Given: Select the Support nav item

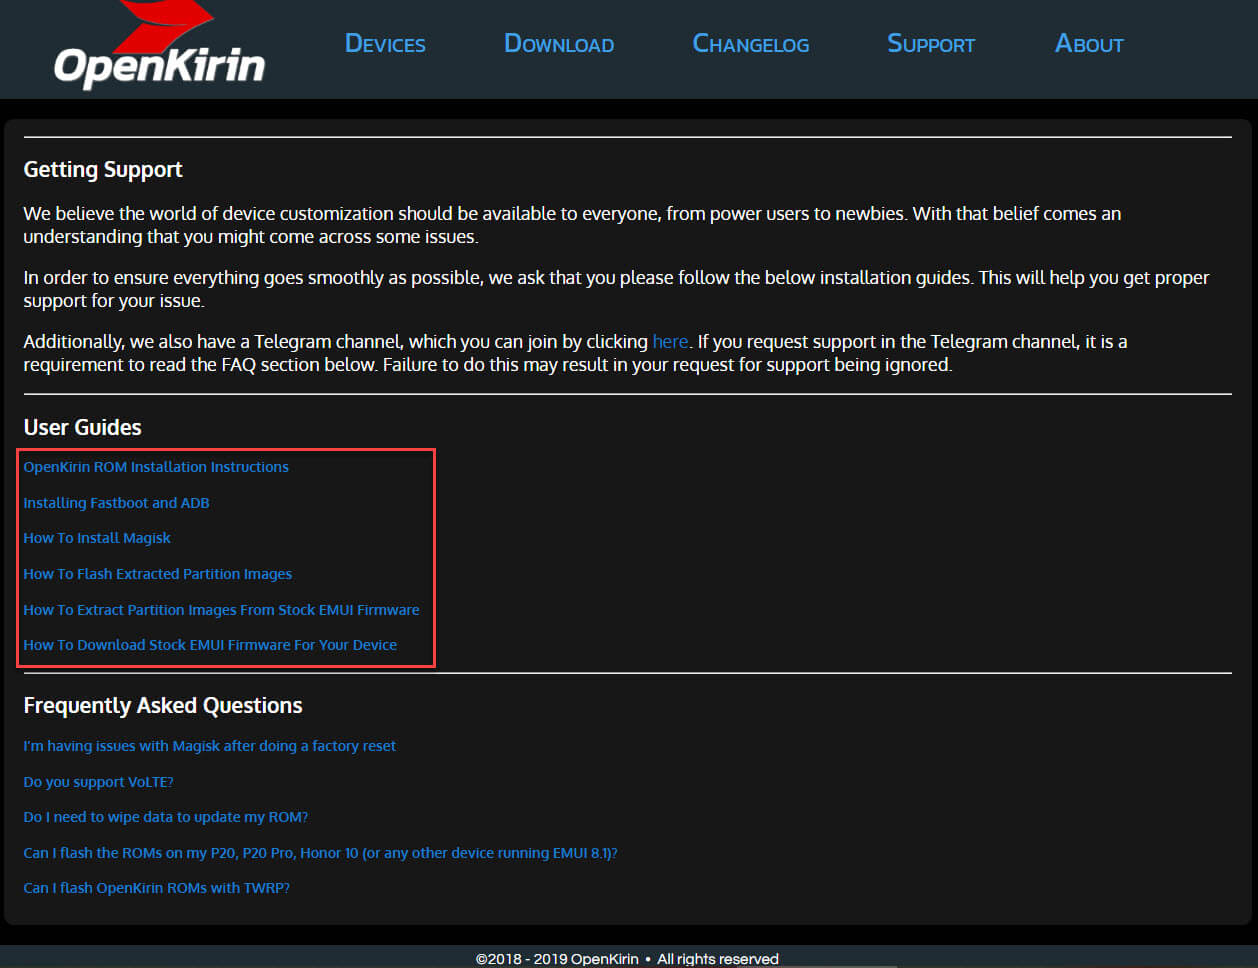Looking at the screenshot, I should pyautogui.click(x=931, y=44).
